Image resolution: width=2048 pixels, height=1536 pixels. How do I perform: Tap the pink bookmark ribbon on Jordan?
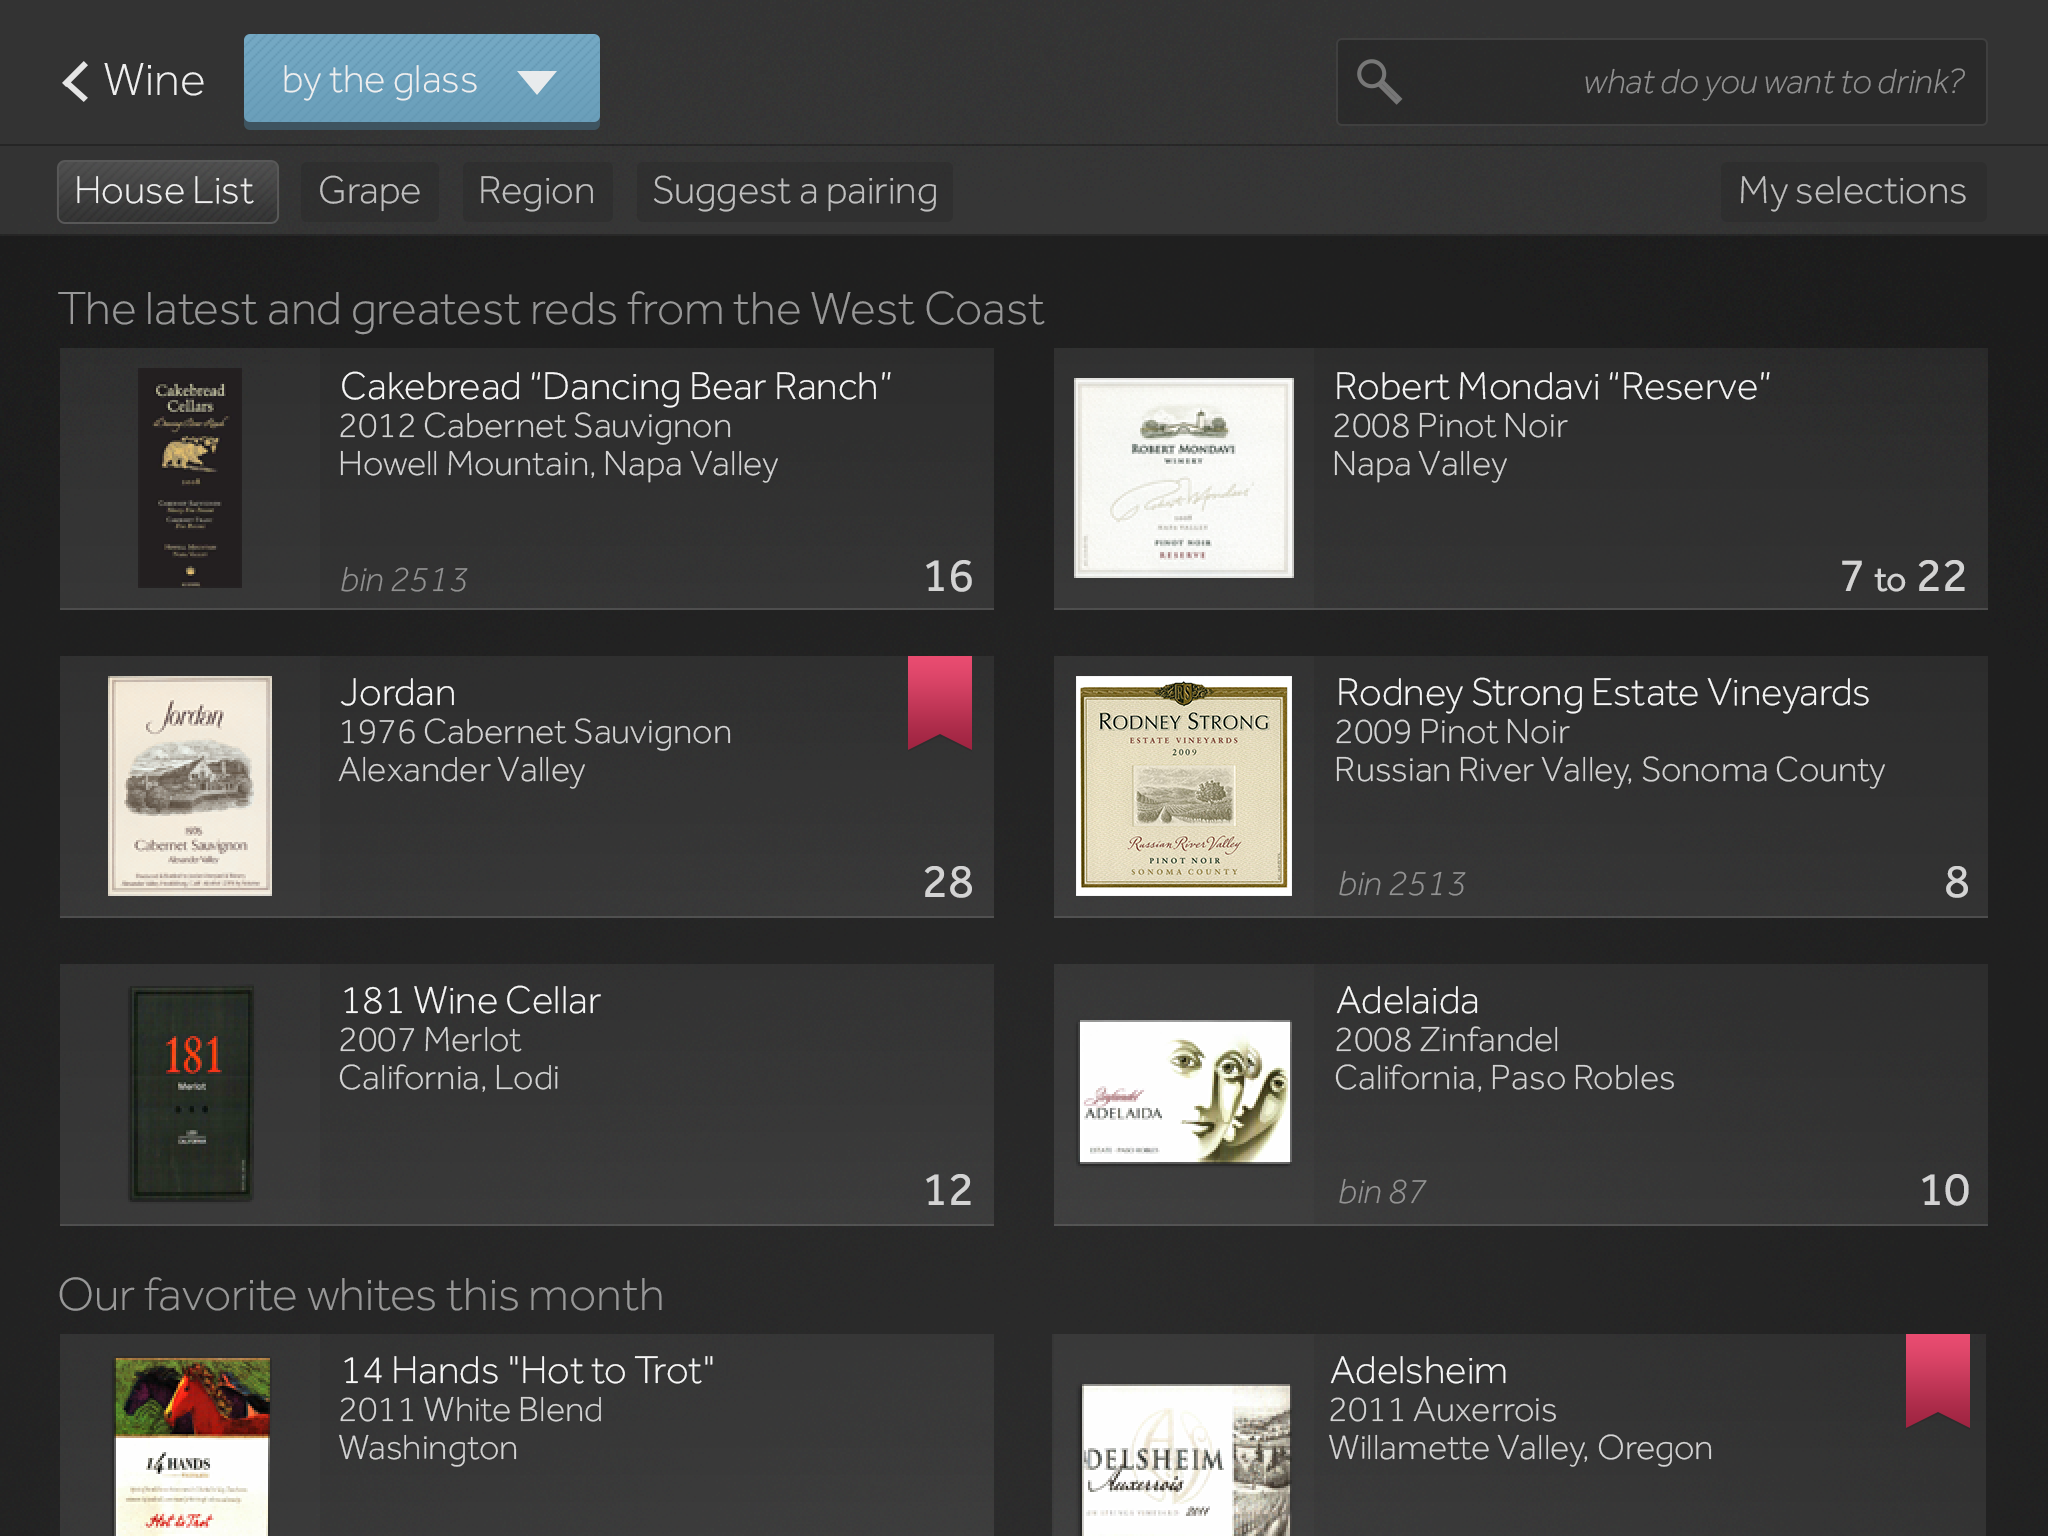click(x=940, y=702)
